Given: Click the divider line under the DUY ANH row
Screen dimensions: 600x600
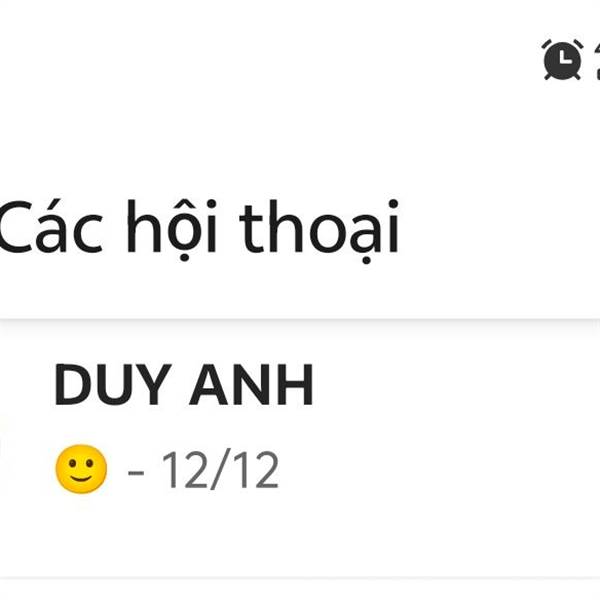Looking at the screenshot, I should coord(300,578).
